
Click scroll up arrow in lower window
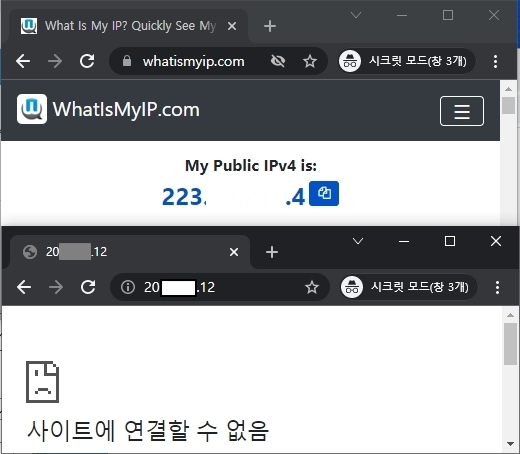point(510,315)
